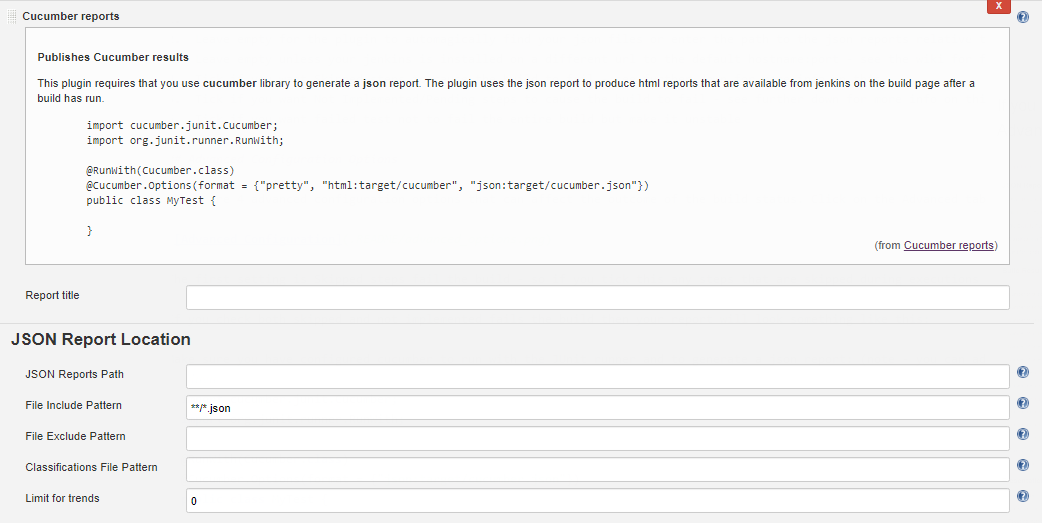Click the 'JSON Report Location' heading
Screen dimensions: 1042x523
tap(101, 340)
